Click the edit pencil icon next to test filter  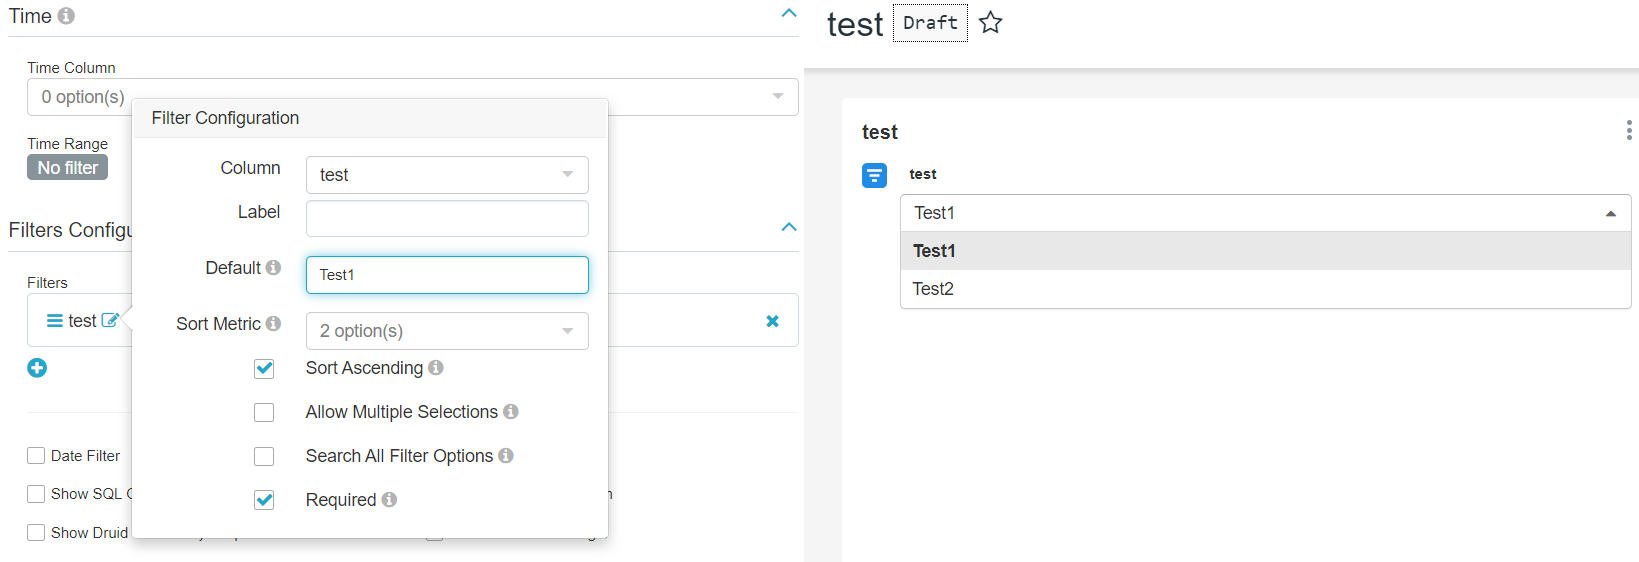(x=110, y=321)
